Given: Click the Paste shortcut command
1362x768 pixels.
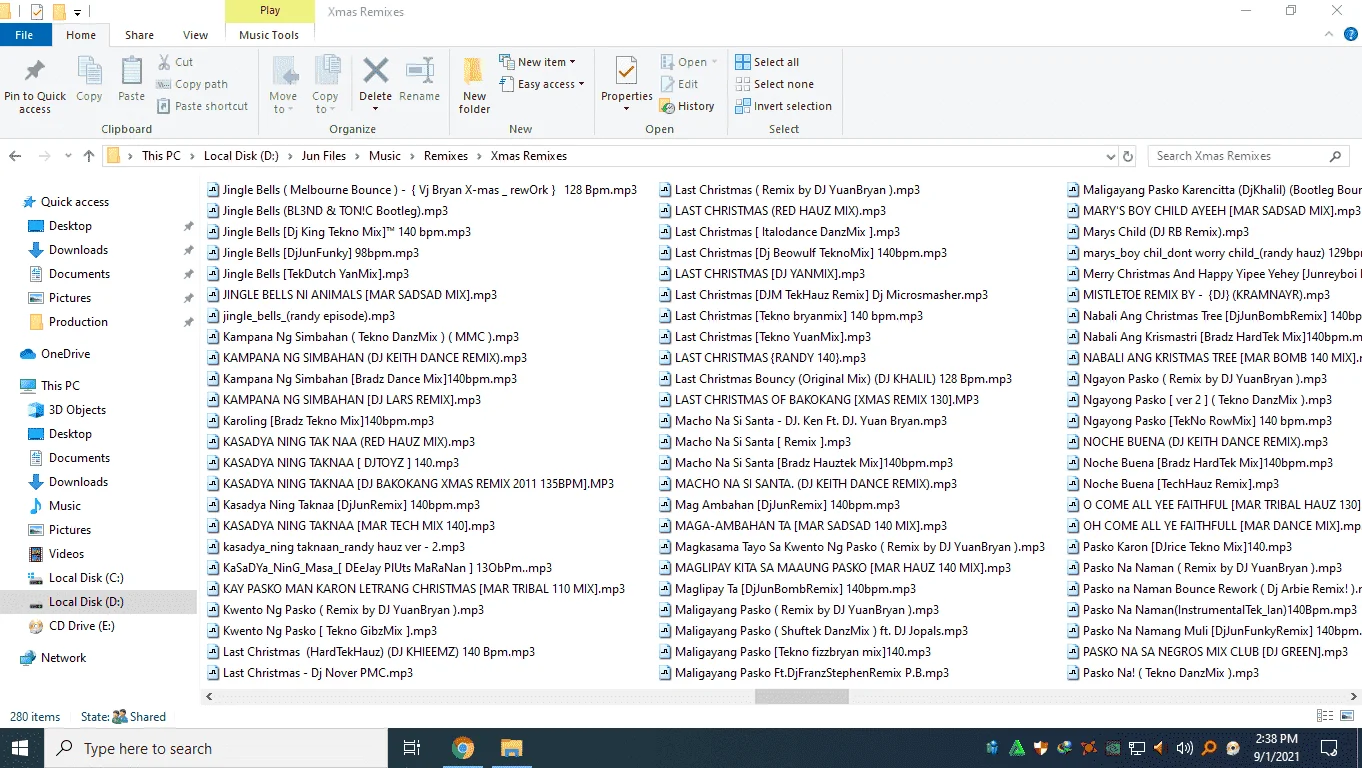Looking at the screenshot, I should click(203, 106).
